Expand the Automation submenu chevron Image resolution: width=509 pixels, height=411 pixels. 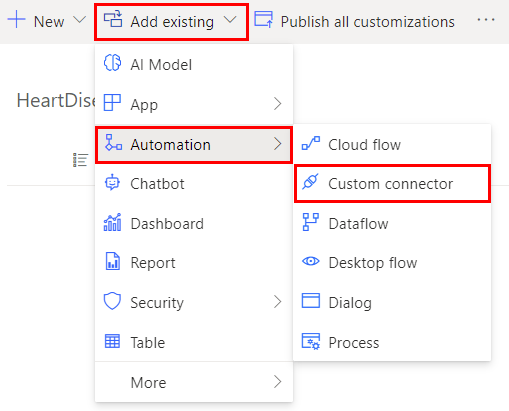pos(278,144)
